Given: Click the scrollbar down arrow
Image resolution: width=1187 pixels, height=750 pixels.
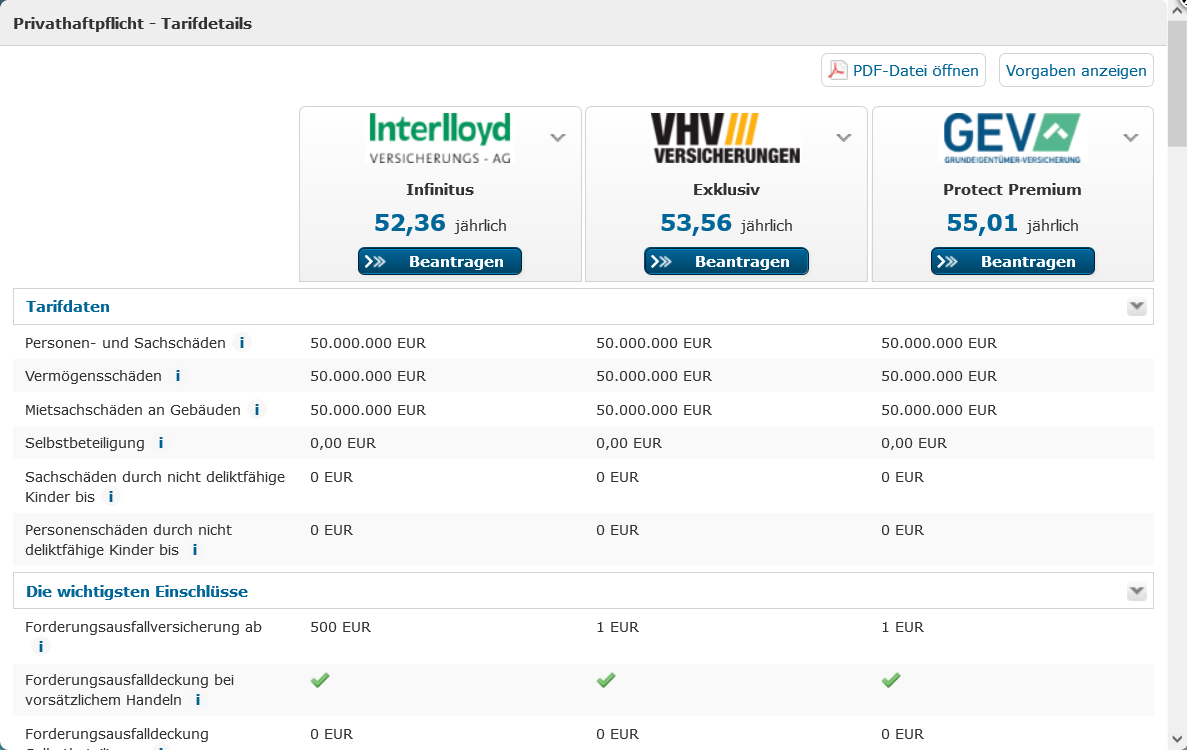Looking at the screenshot, I should [1177, 739].
